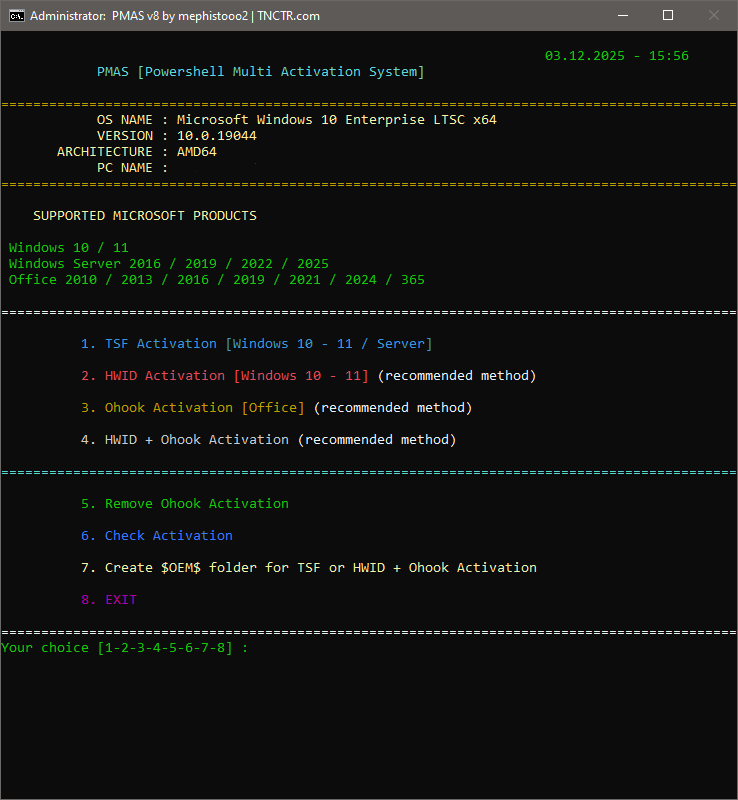Click option 8 EXIT
The height and width of the screenshot is (800, 738).
[x=109, y=599]
